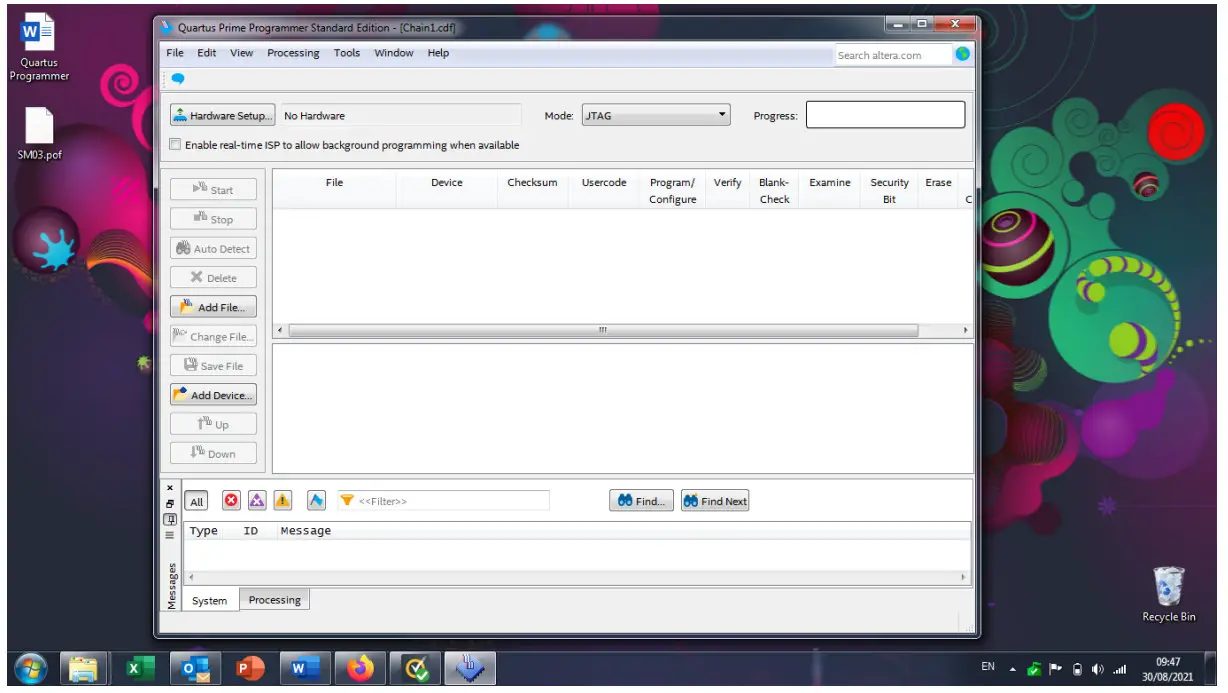Click the Find... button
This screenshot has width=1228, height=693.
click(641, 501)
